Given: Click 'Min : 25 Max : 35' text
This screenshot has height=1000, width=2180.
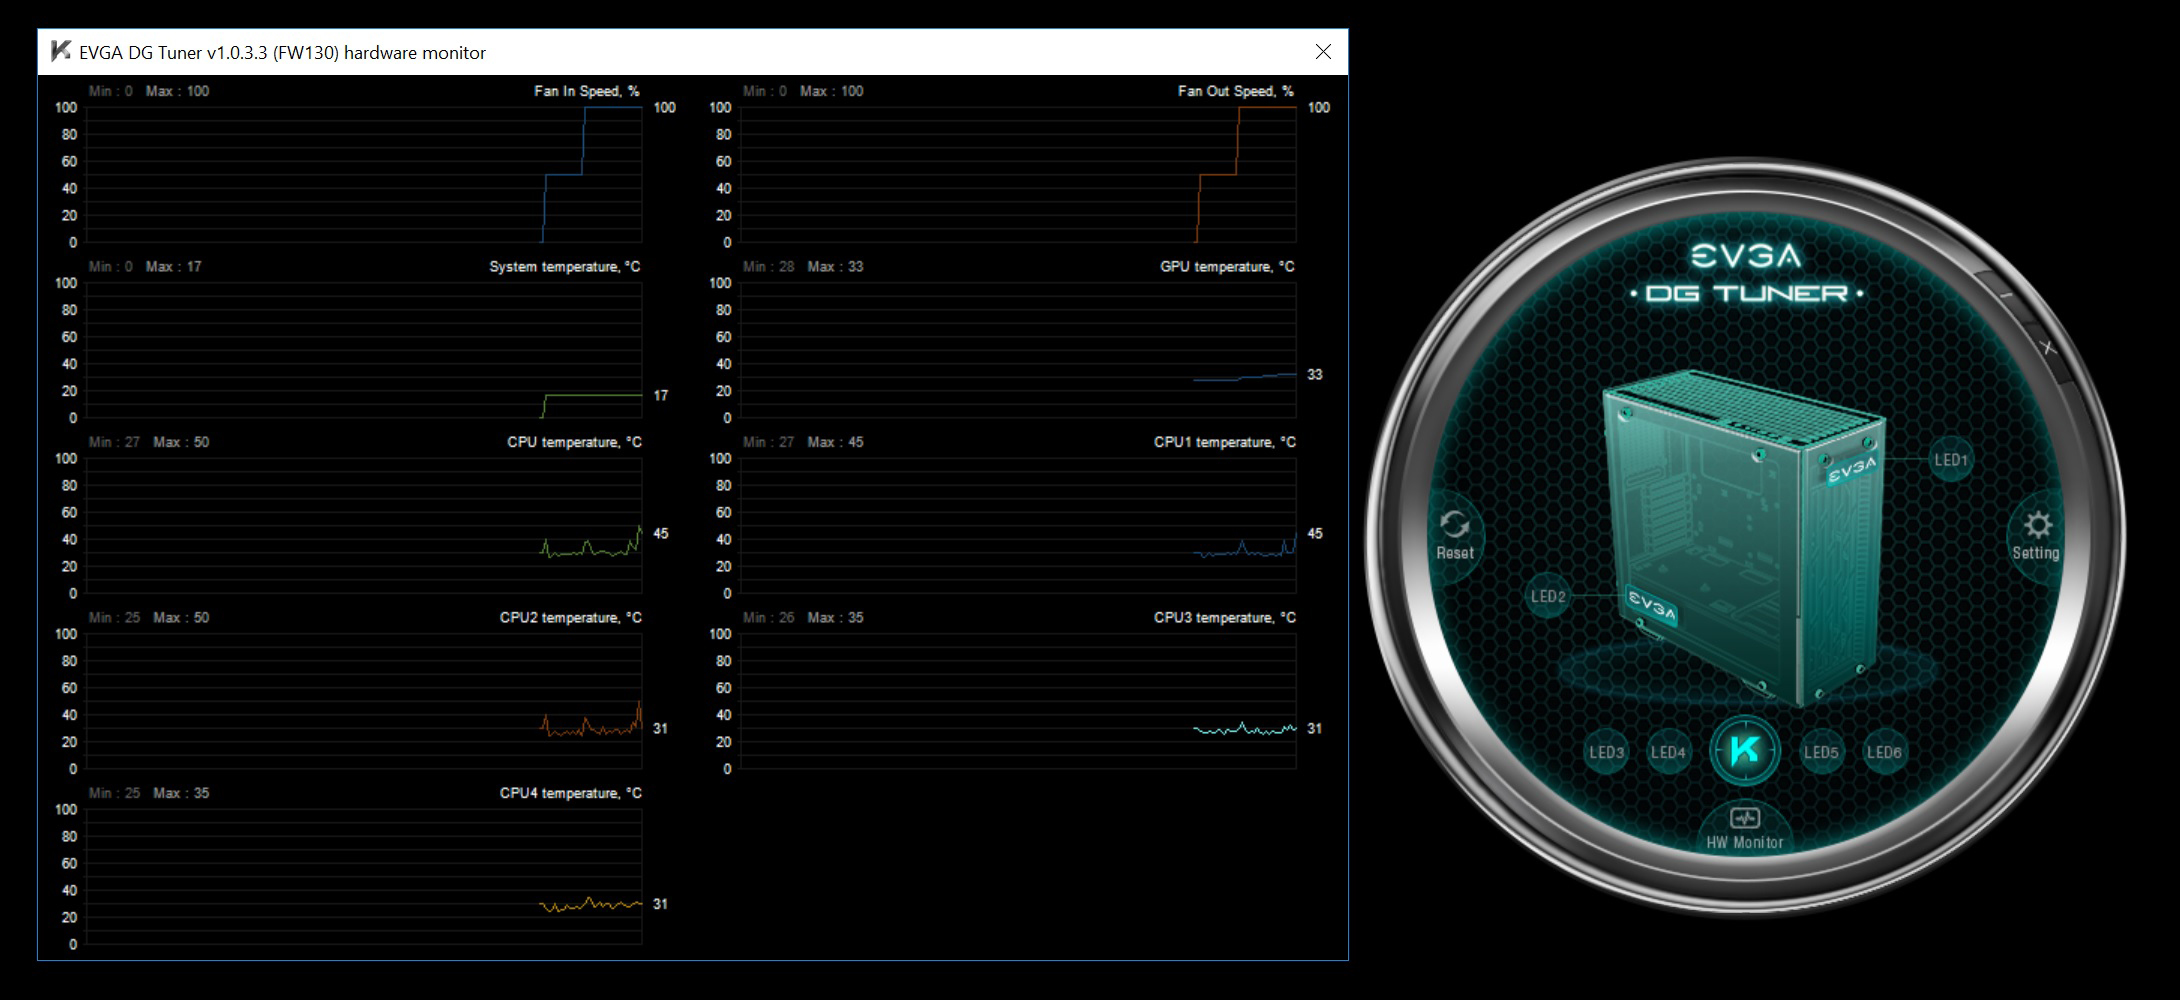Looking at the screenshot, I should click(149, 793).
